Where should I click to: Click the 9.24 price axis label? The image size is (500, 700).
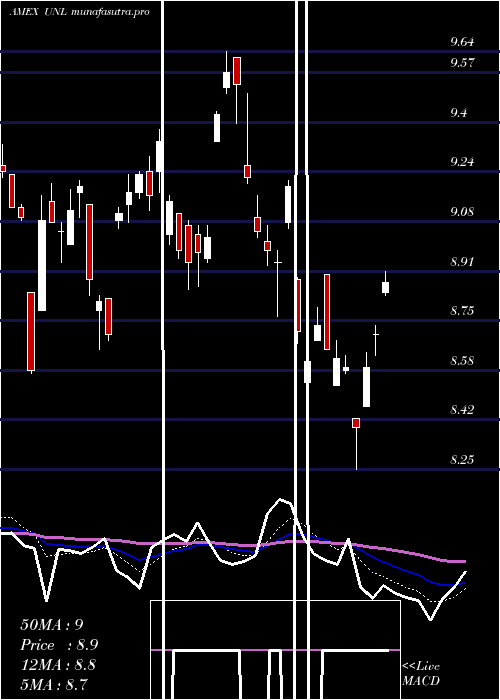coord(462,162)
